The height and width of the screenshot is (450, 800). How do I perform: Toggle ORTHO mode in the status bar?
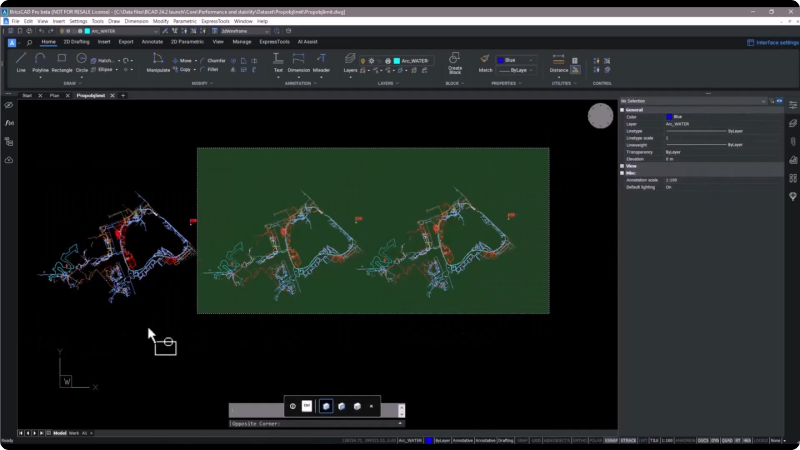(x=580, y=440)
